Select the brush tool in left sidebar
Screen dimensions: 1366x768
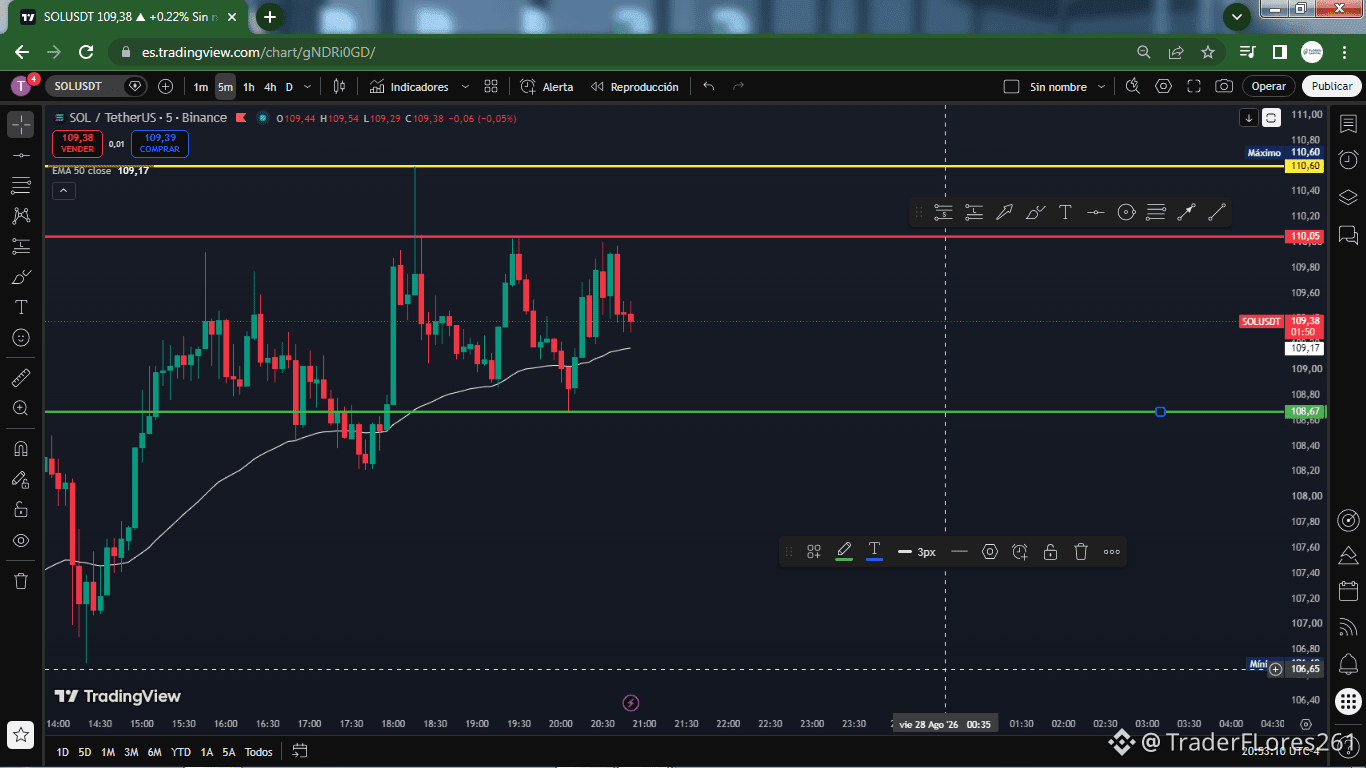click(20, 277)
